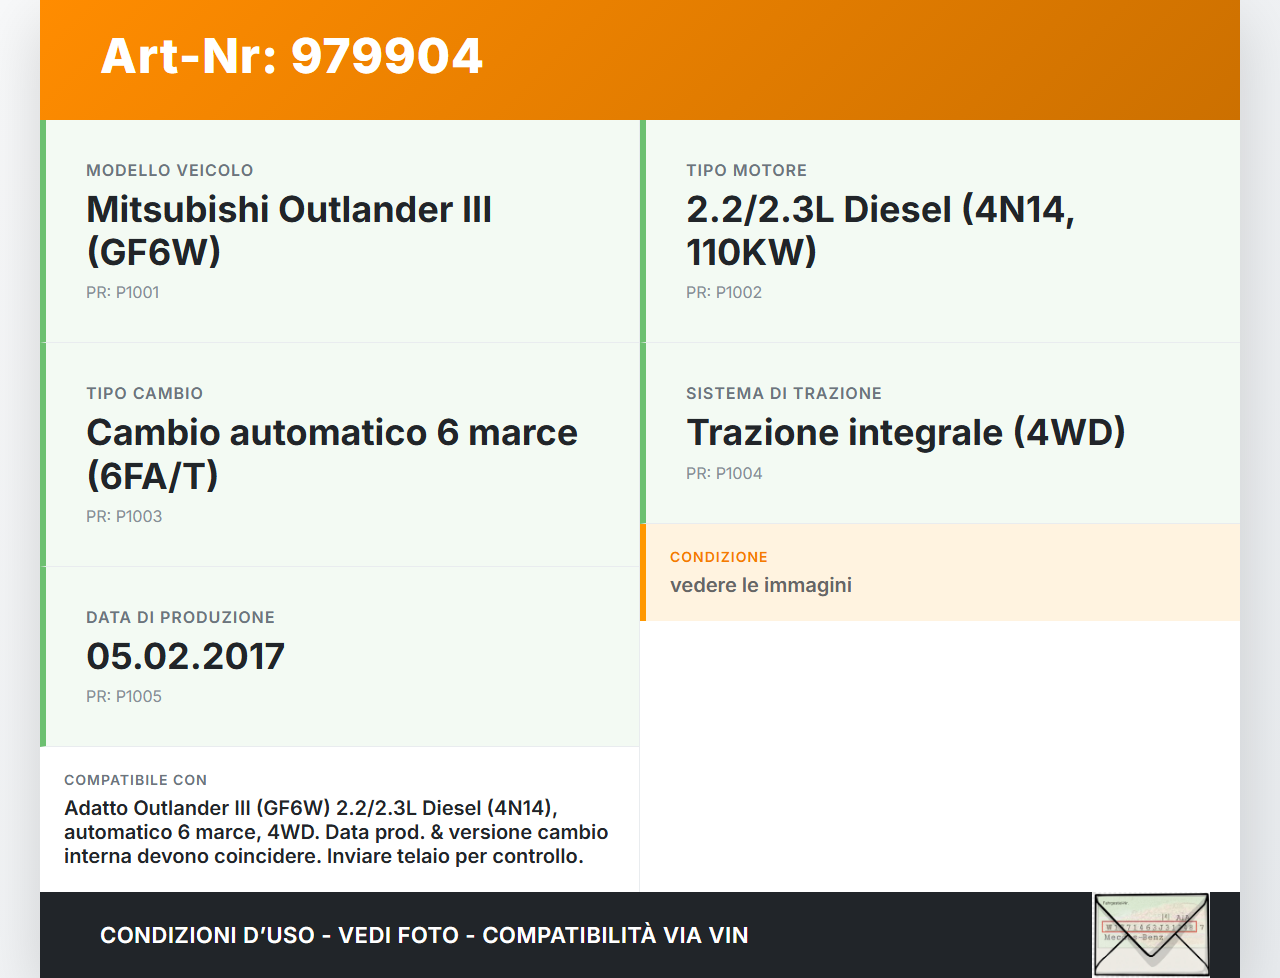Toggle the green bar beside Mitsubishi Outlander III

coord(42,230)
